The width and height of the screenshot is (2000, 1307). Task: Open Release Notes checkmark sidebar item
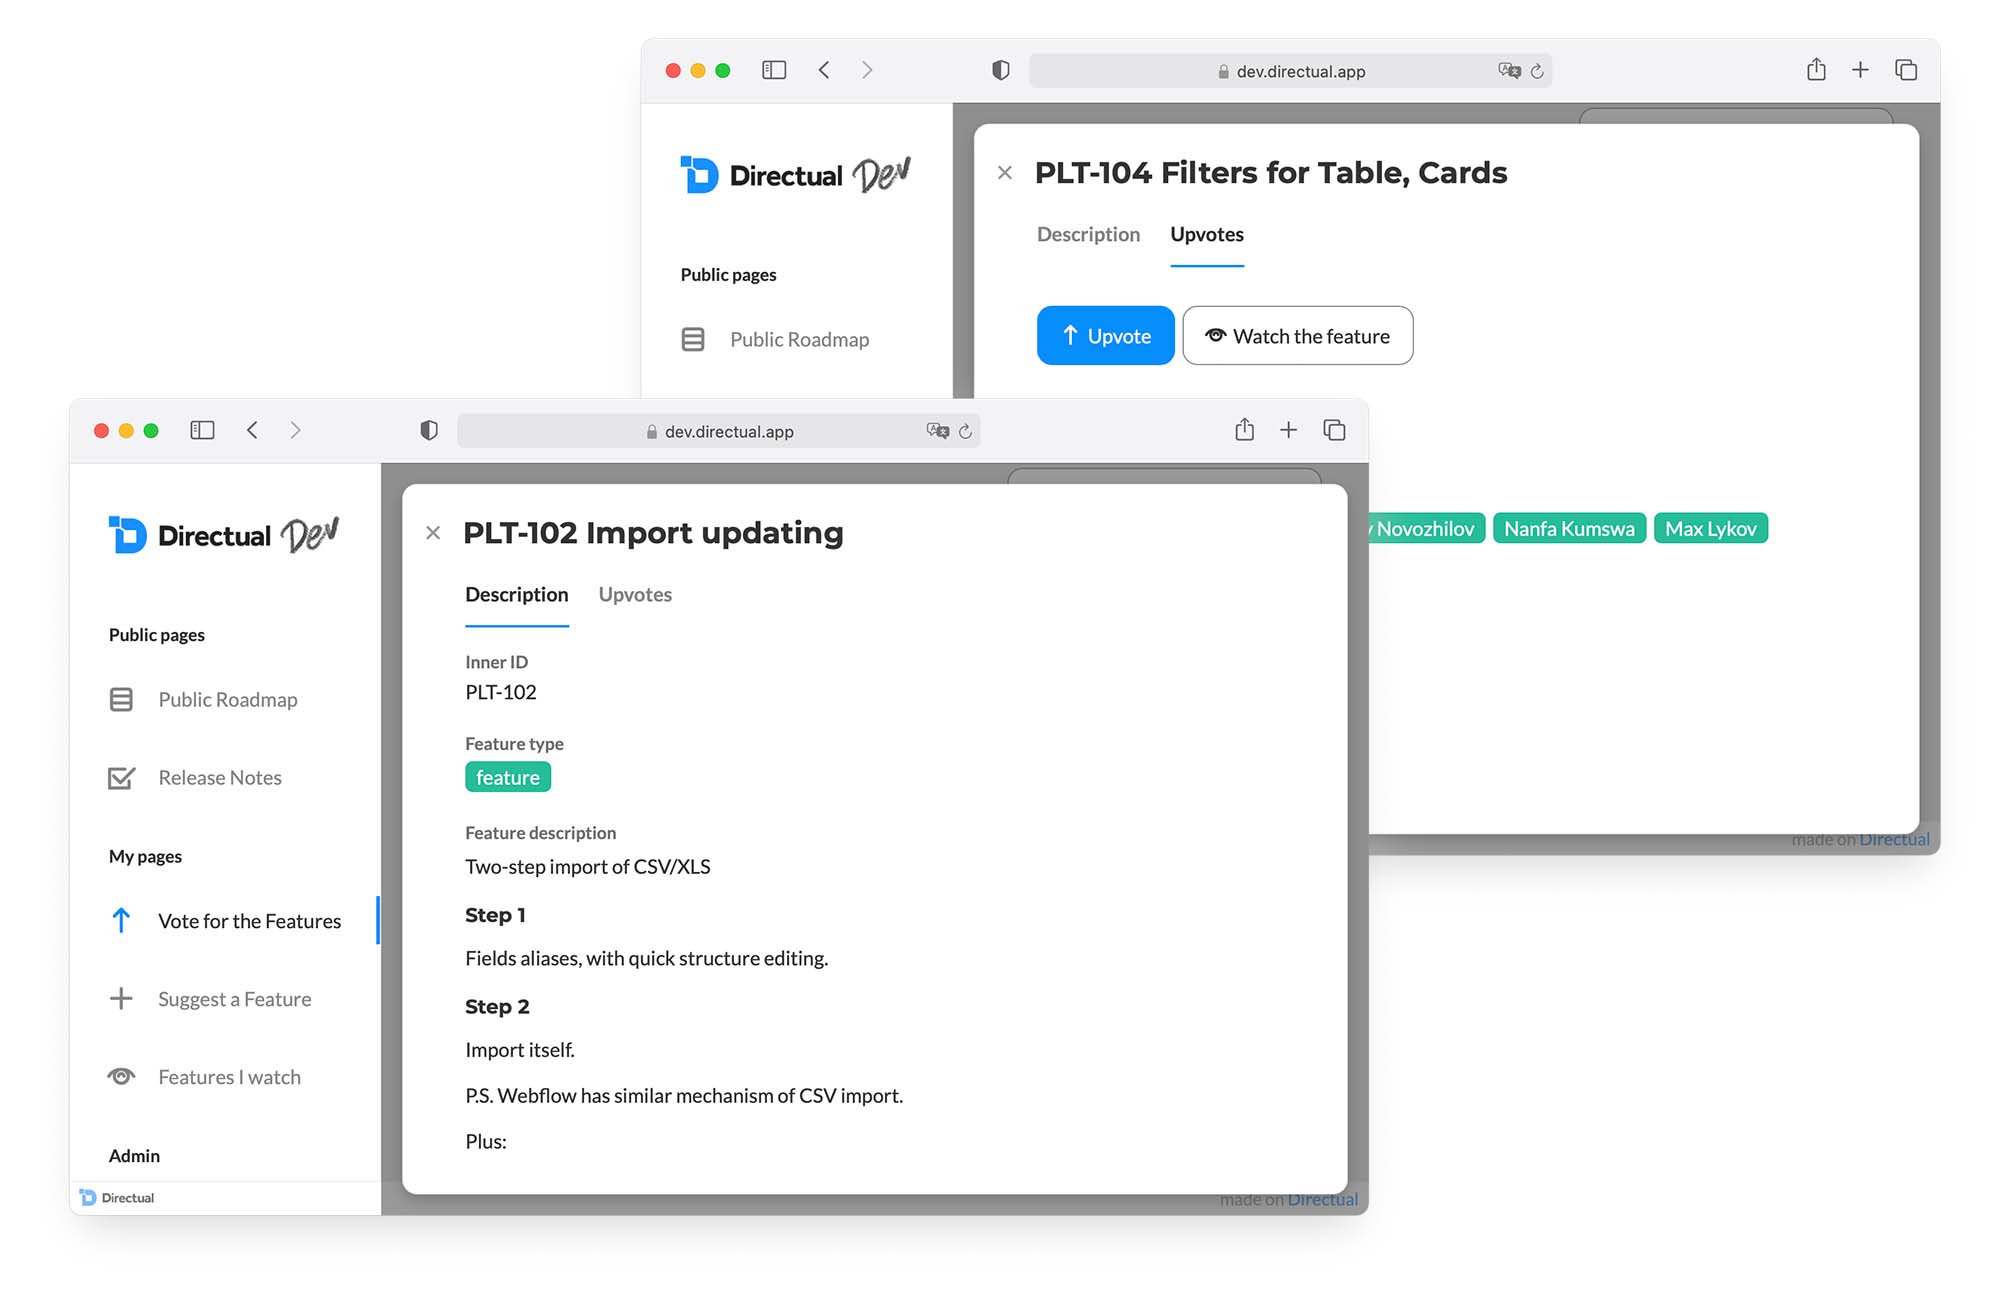pos(220,778)
